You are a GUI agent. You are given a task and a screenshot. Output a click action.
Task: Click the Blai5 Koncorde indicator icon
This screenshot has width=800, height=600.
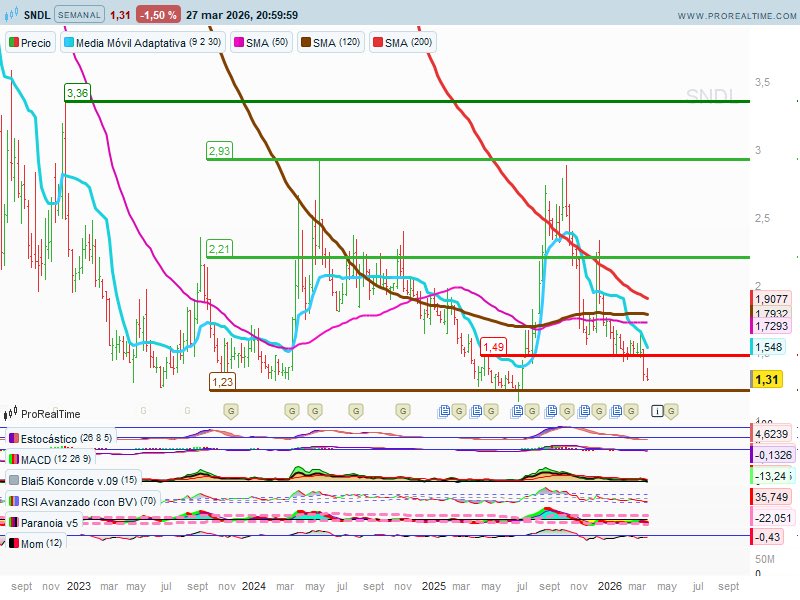14,480
